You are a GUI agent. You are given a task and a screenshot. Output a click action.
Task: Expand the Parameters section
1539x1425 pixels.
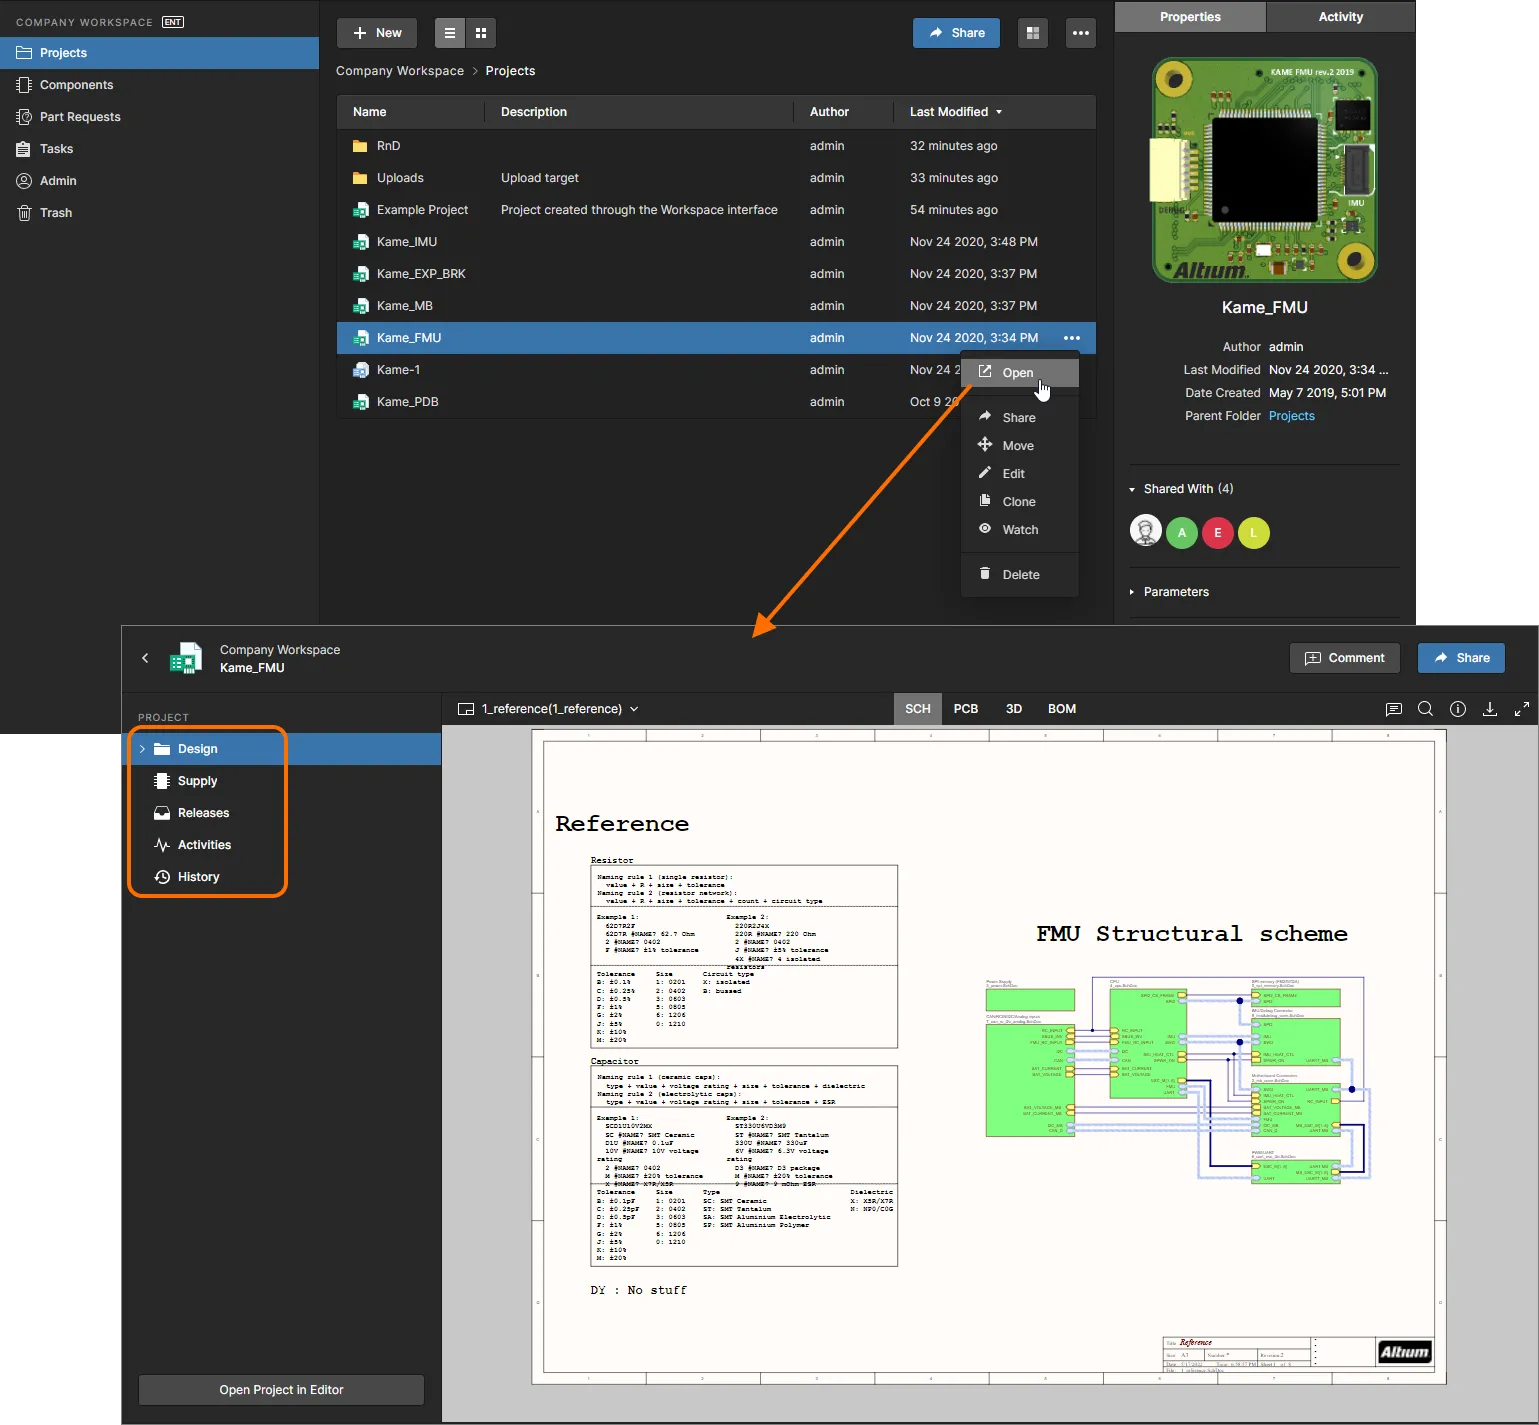[x=1132, y=592]
